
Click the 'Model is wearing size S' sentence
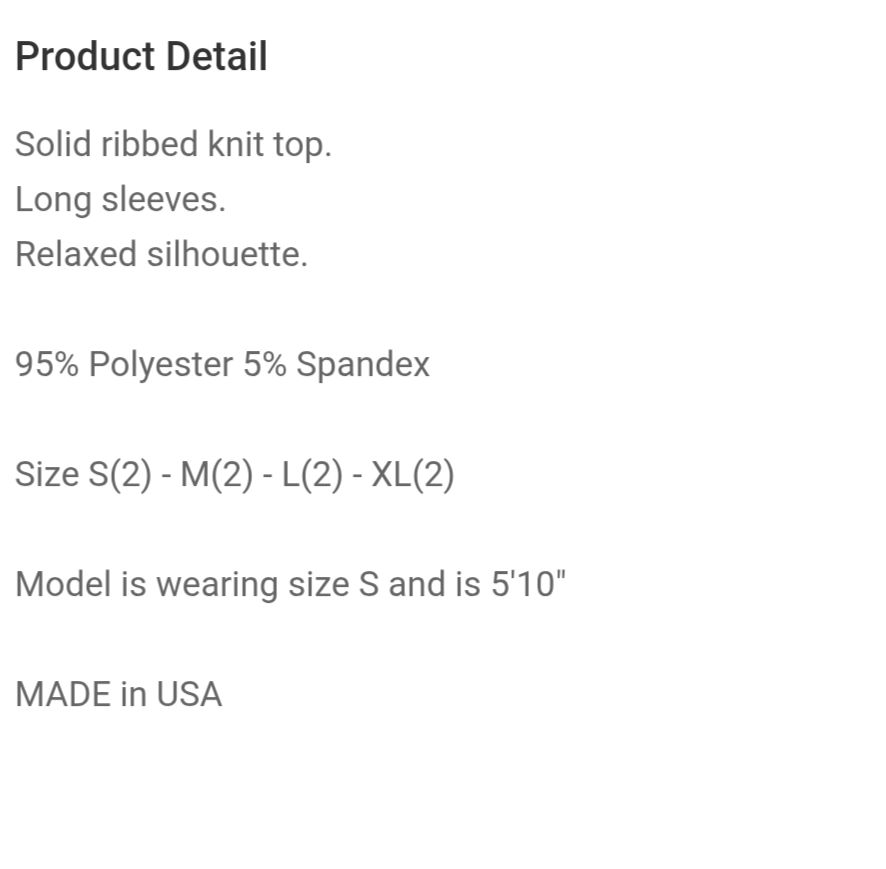(x=197, y=584)
